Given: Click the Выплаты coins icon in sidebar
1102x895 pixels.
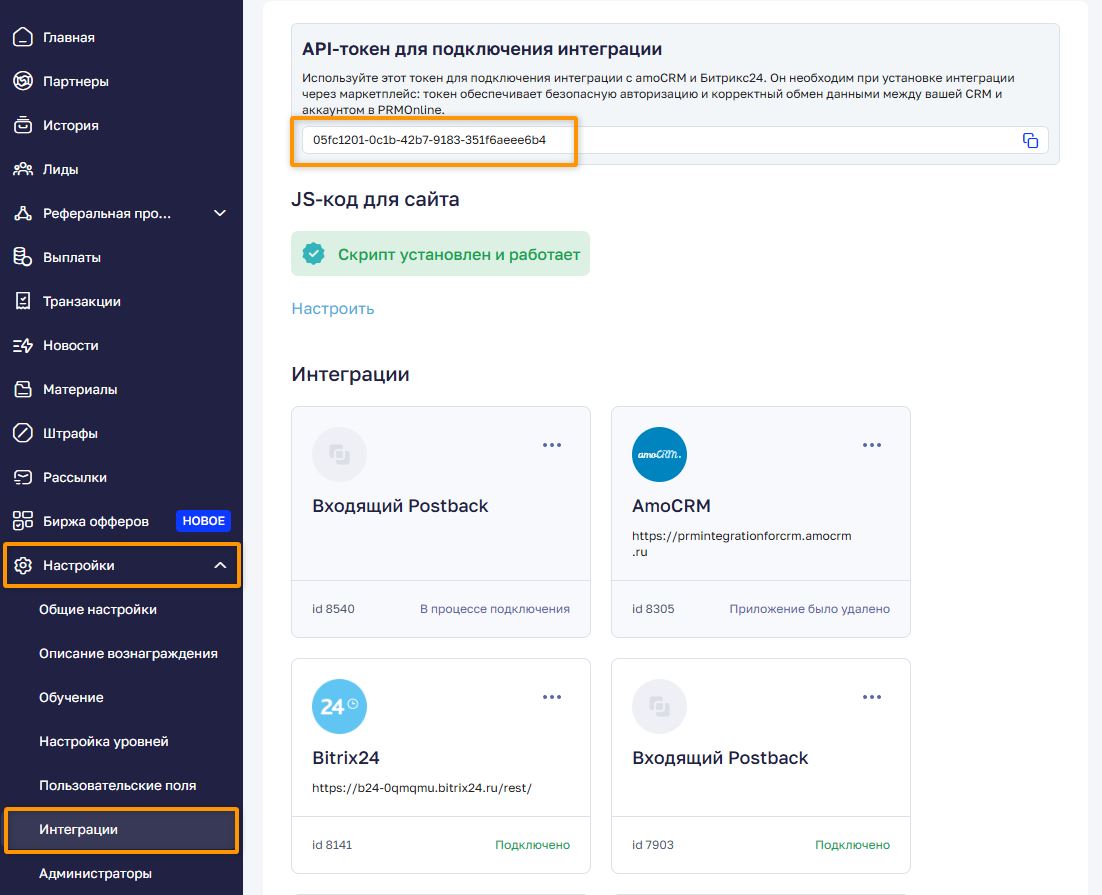Looking at the screenshot, I should (x=22, y=258).
